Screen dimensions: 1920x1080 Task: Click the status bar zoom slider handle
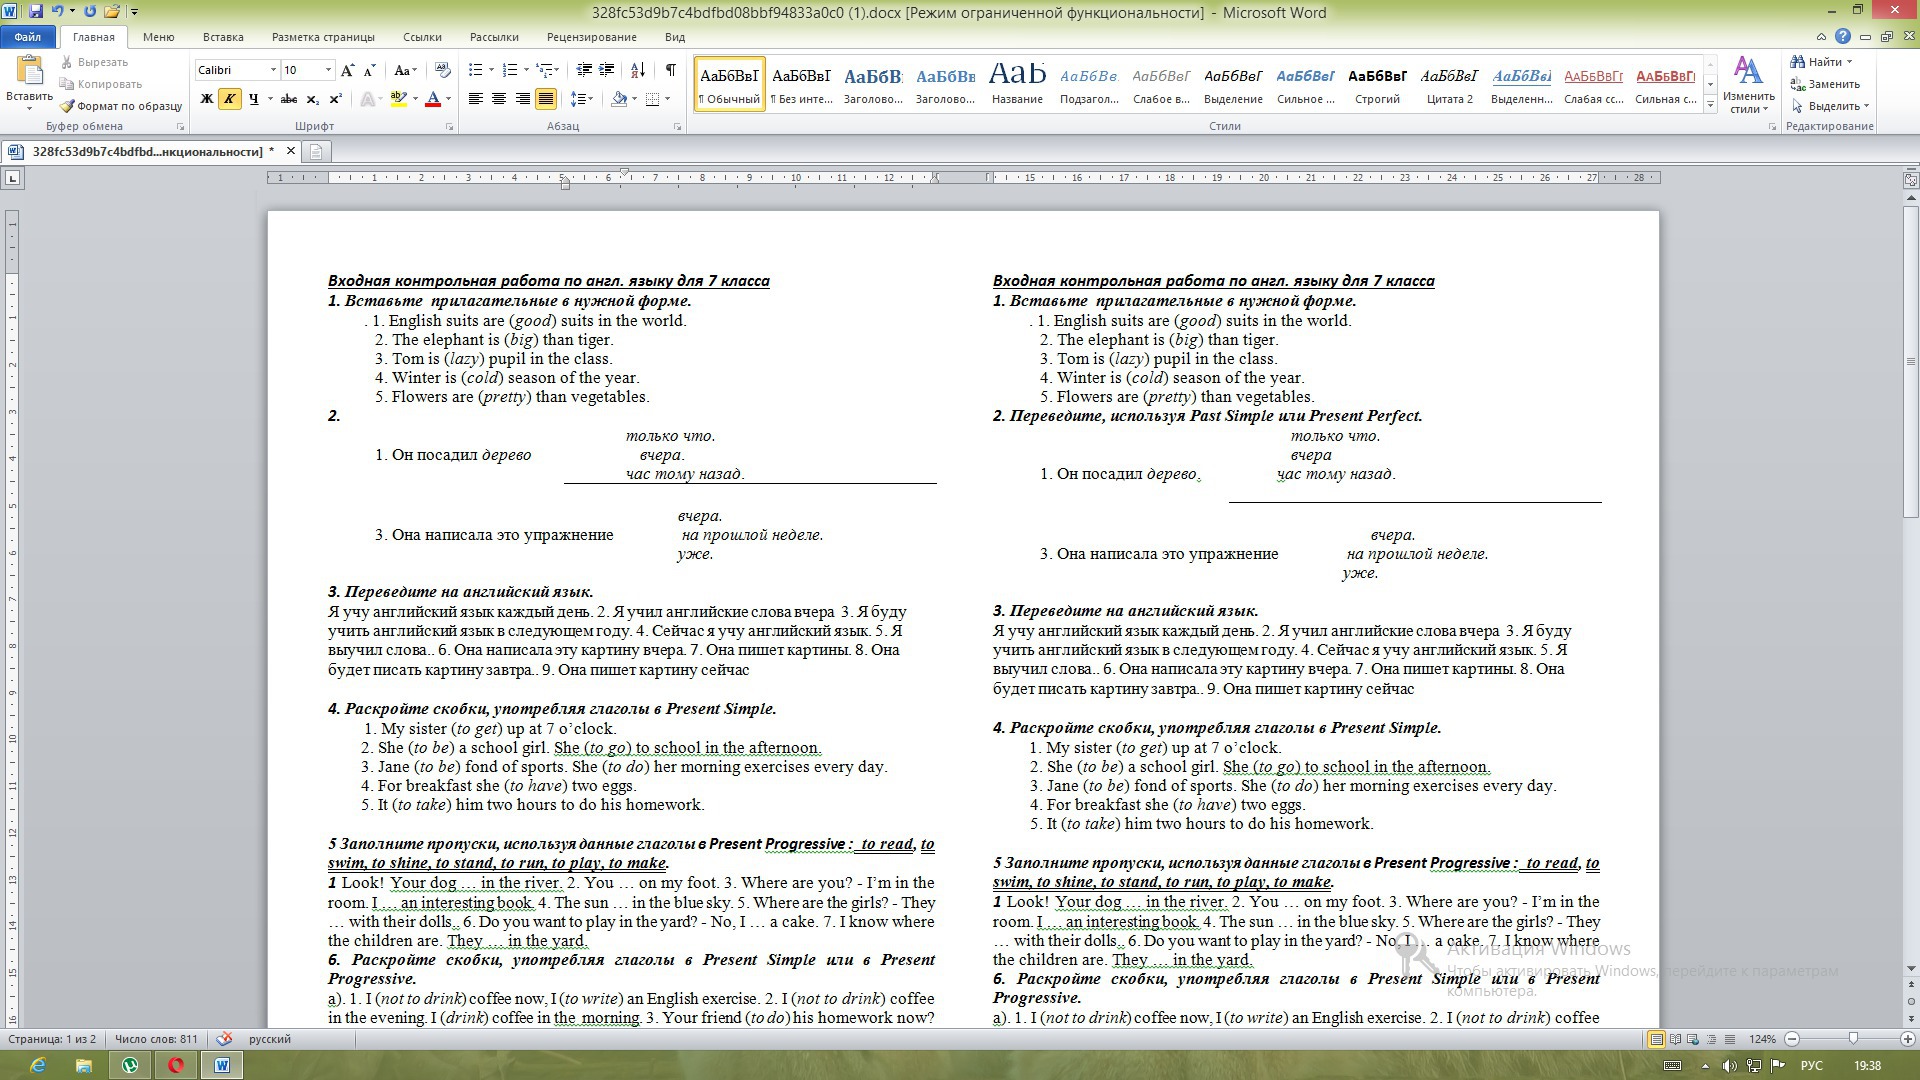1853,1039
